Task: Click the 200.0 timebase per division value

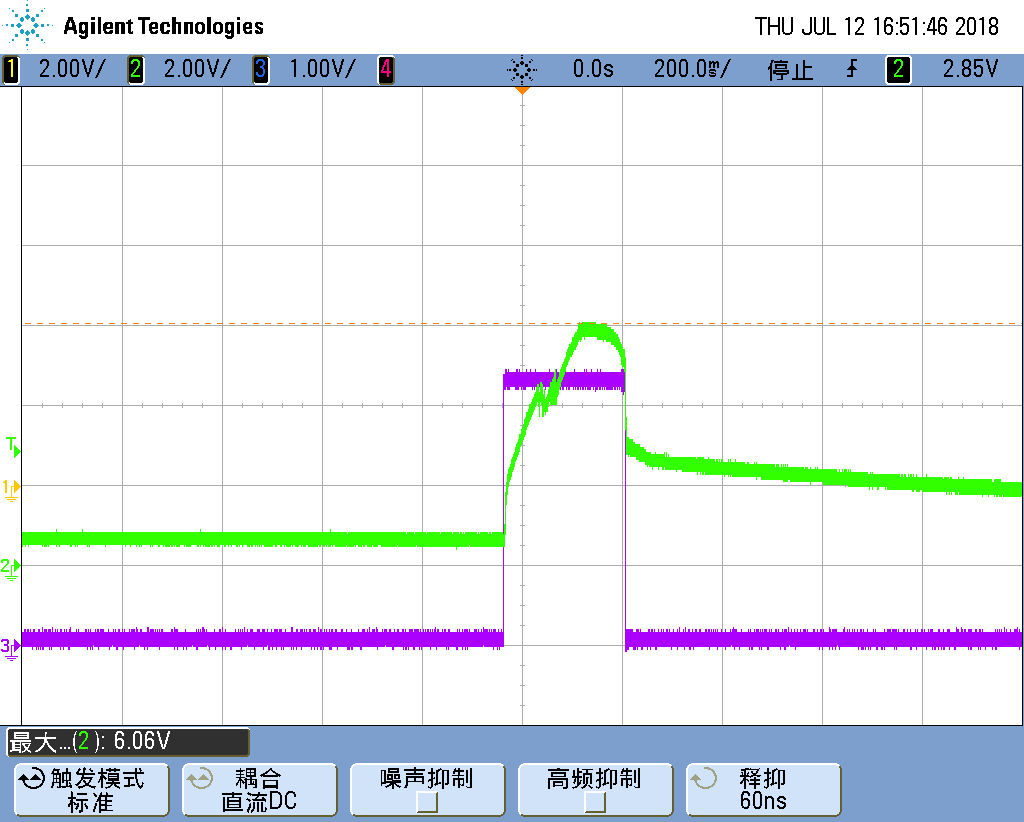Action: click(x=692, y=69)
